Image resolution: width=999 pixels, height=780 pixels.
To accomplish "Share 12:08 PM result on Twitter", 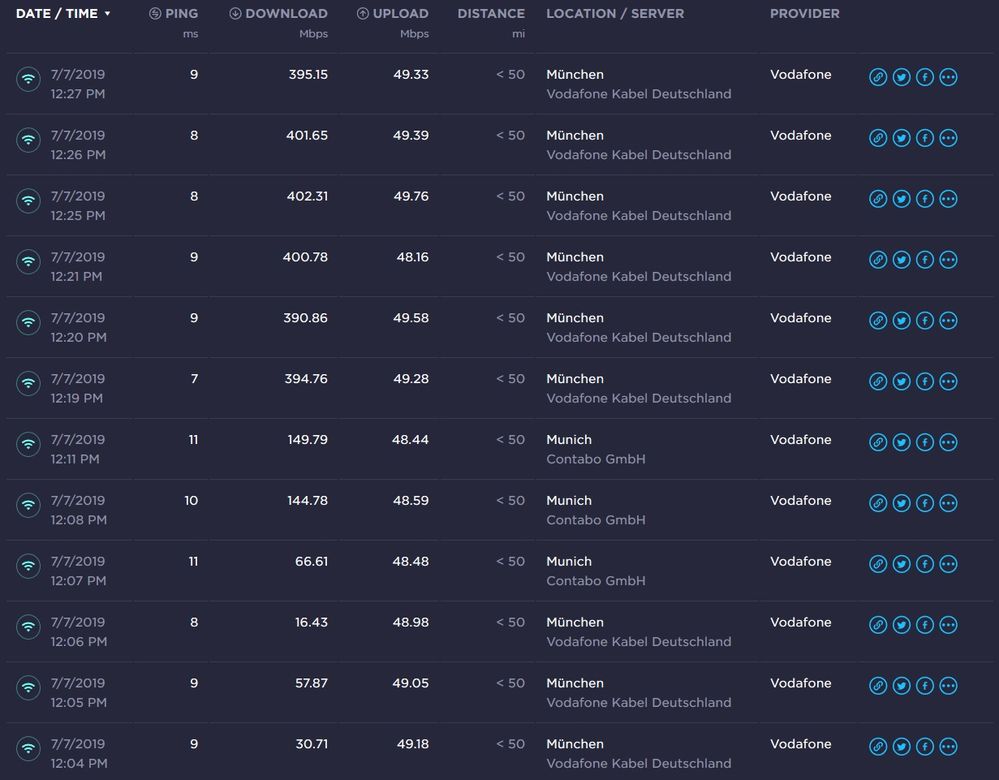I will coord(901,503).
